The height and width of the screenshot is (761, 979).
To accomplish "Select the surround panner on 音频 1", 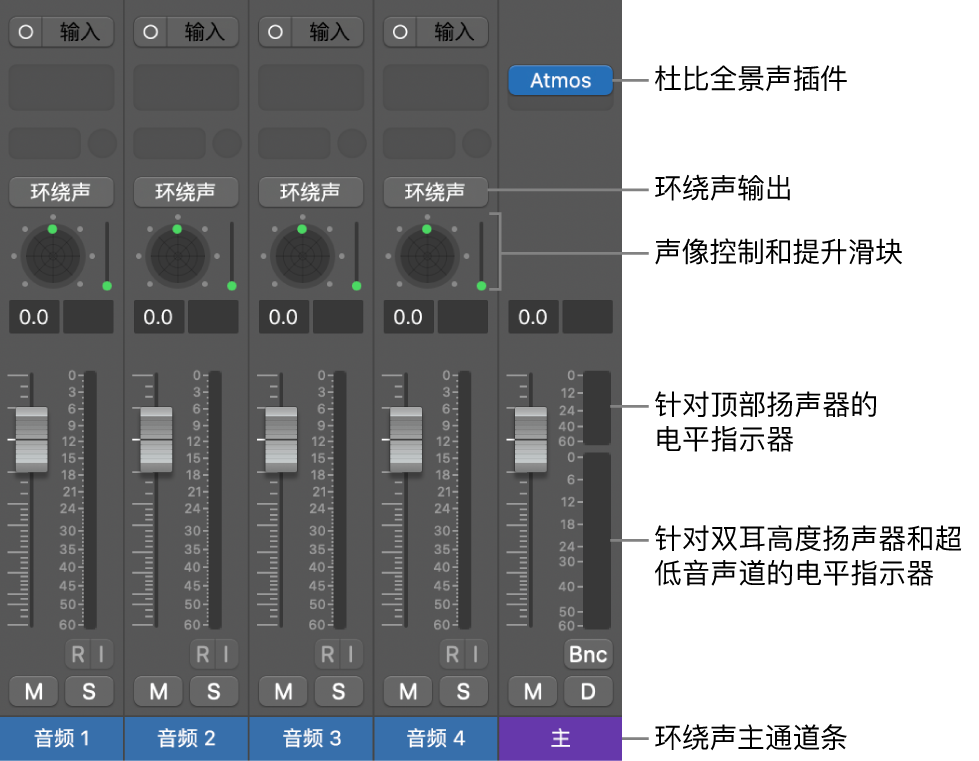I will (x=52, y=255).
